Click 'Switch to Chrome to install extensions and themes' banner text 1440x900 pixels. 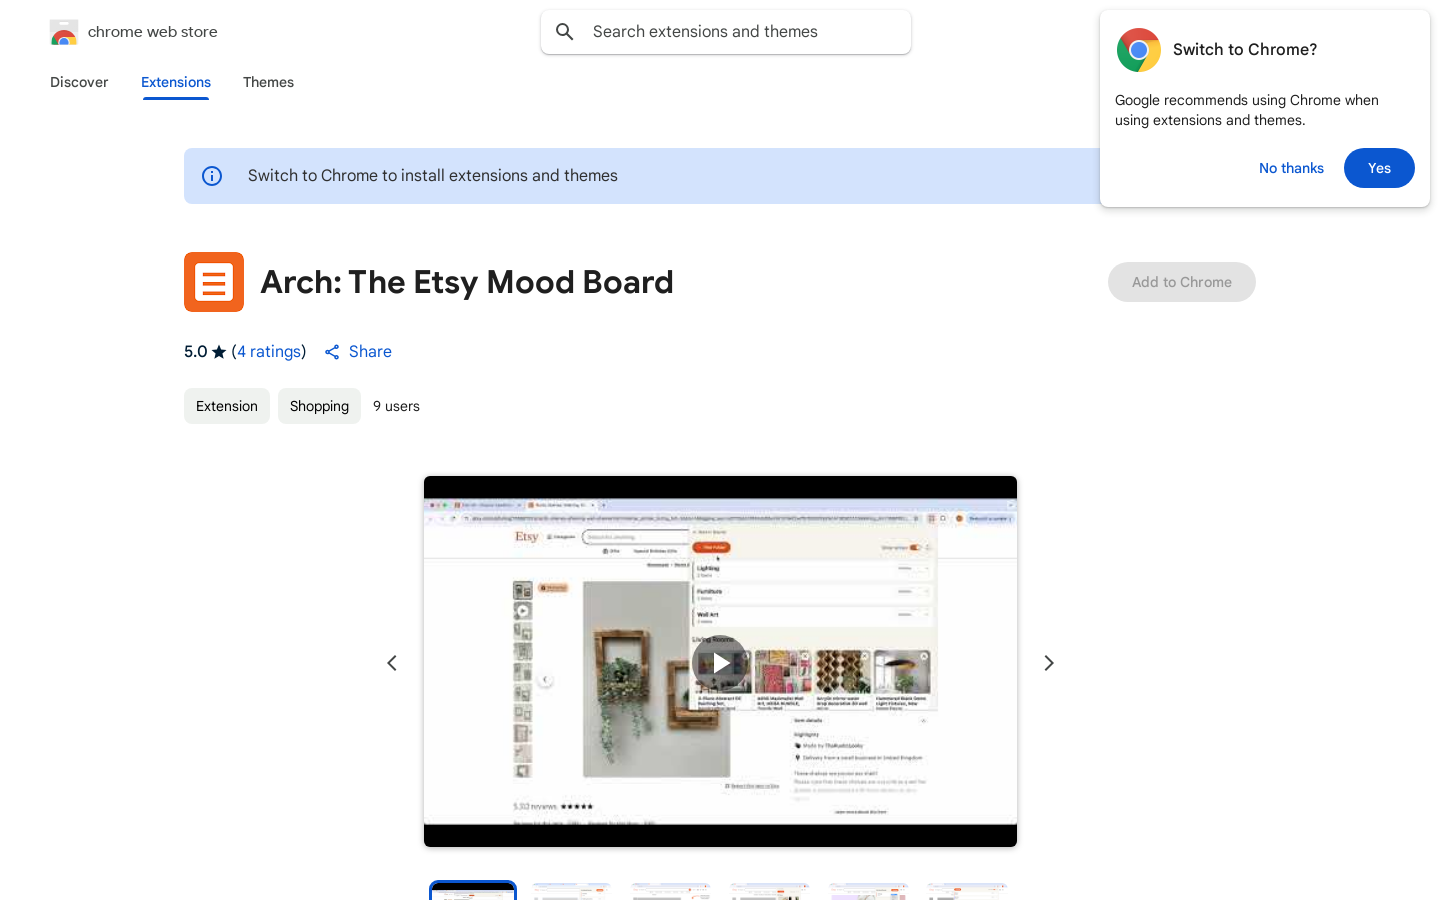point(433,176)
